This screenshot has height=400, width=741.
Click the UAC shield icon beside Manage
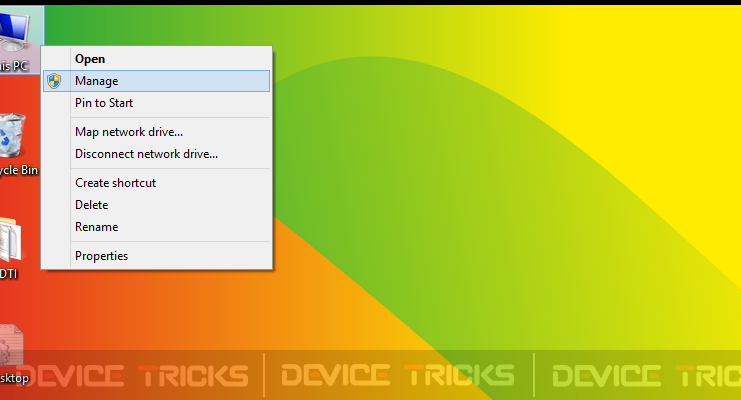click(x=54, y=81)
